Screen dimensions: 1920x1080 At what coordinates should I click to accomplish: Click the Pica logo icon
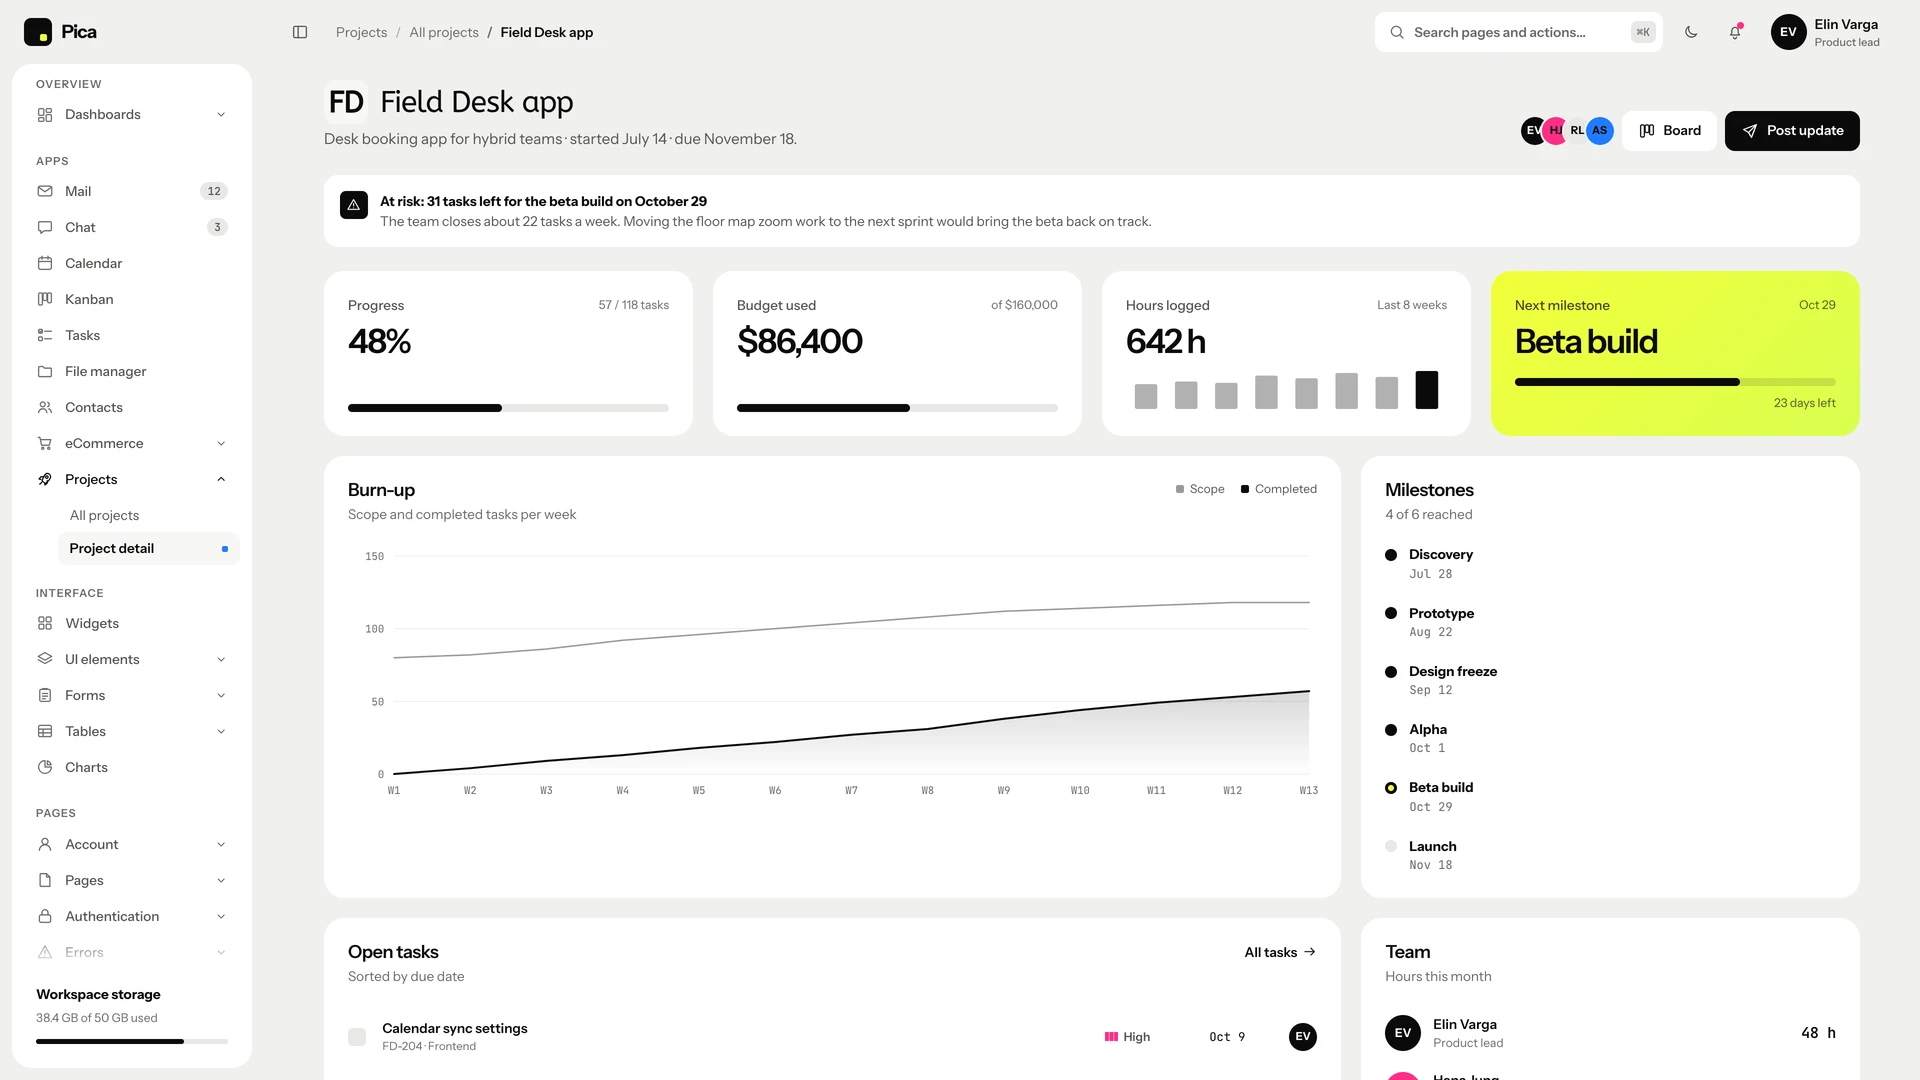pyautogui.click(x=38, y=32)
